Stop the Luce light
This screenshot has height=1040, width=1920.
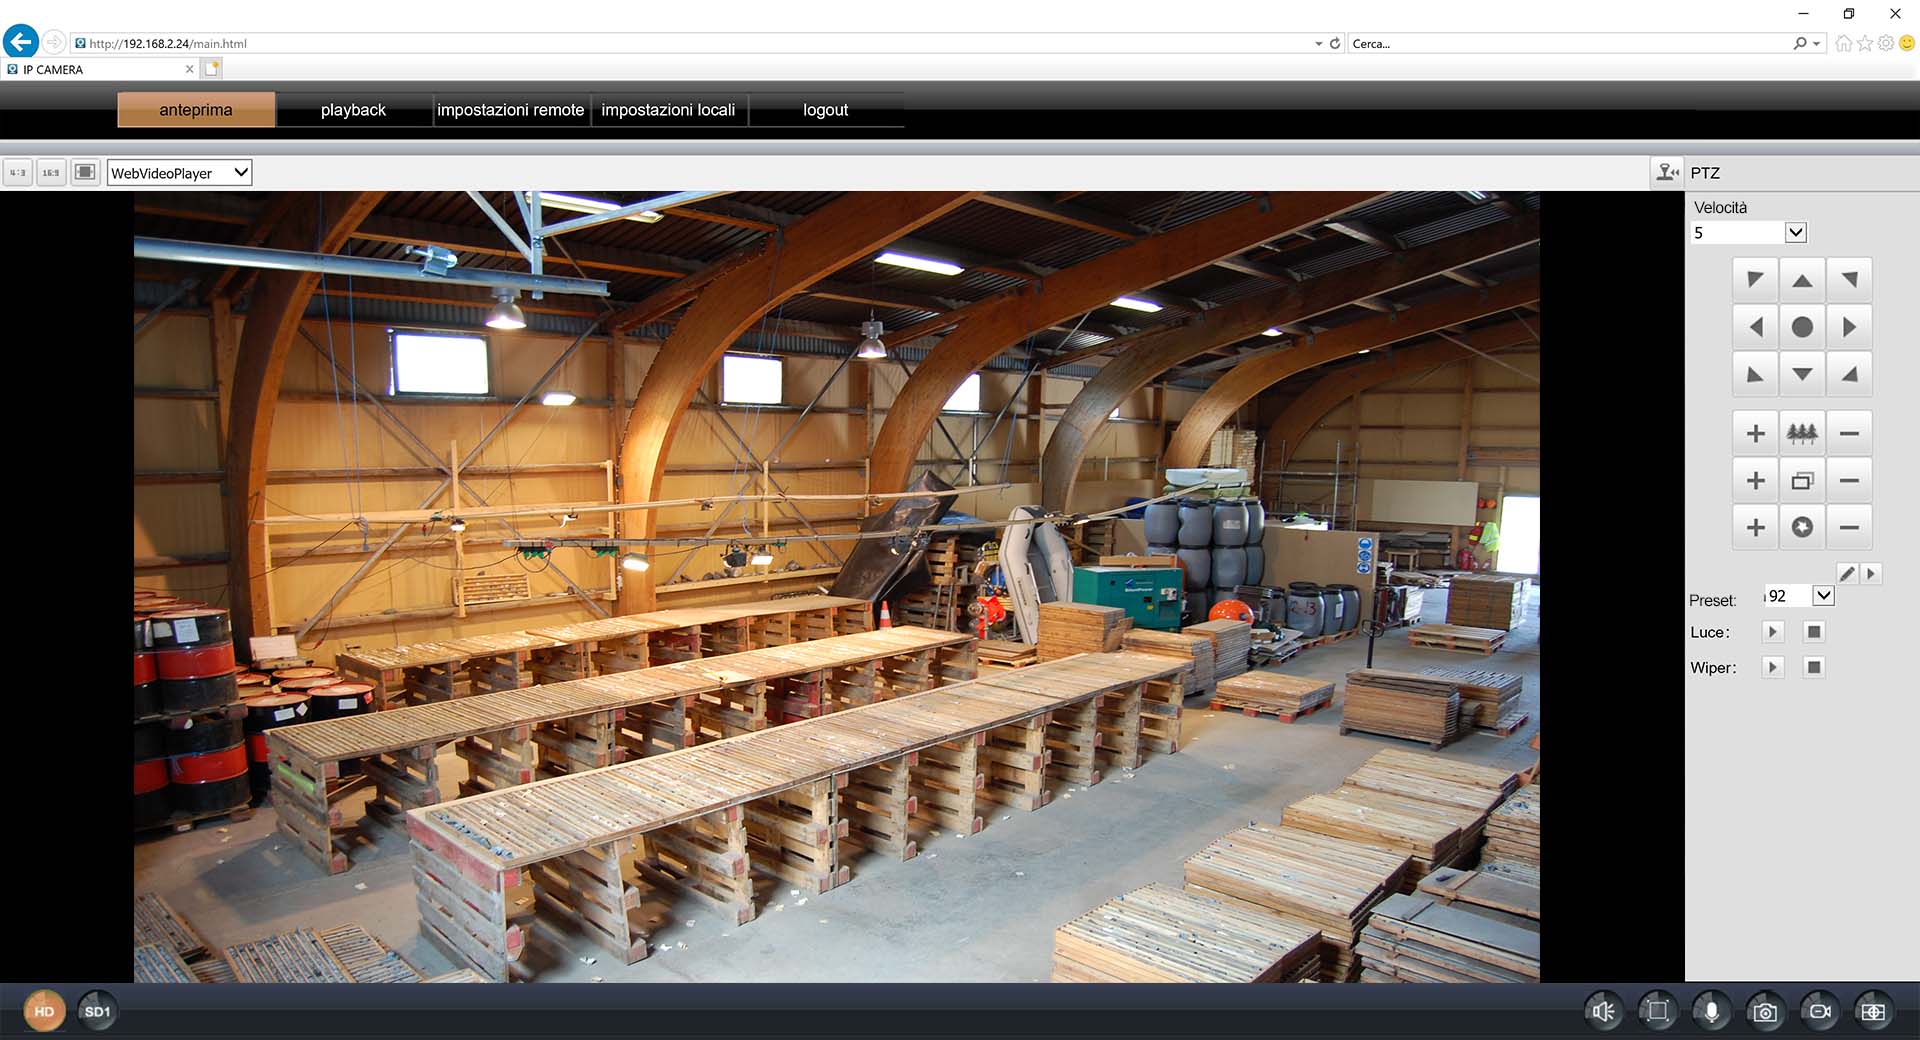pos(1814,632)
